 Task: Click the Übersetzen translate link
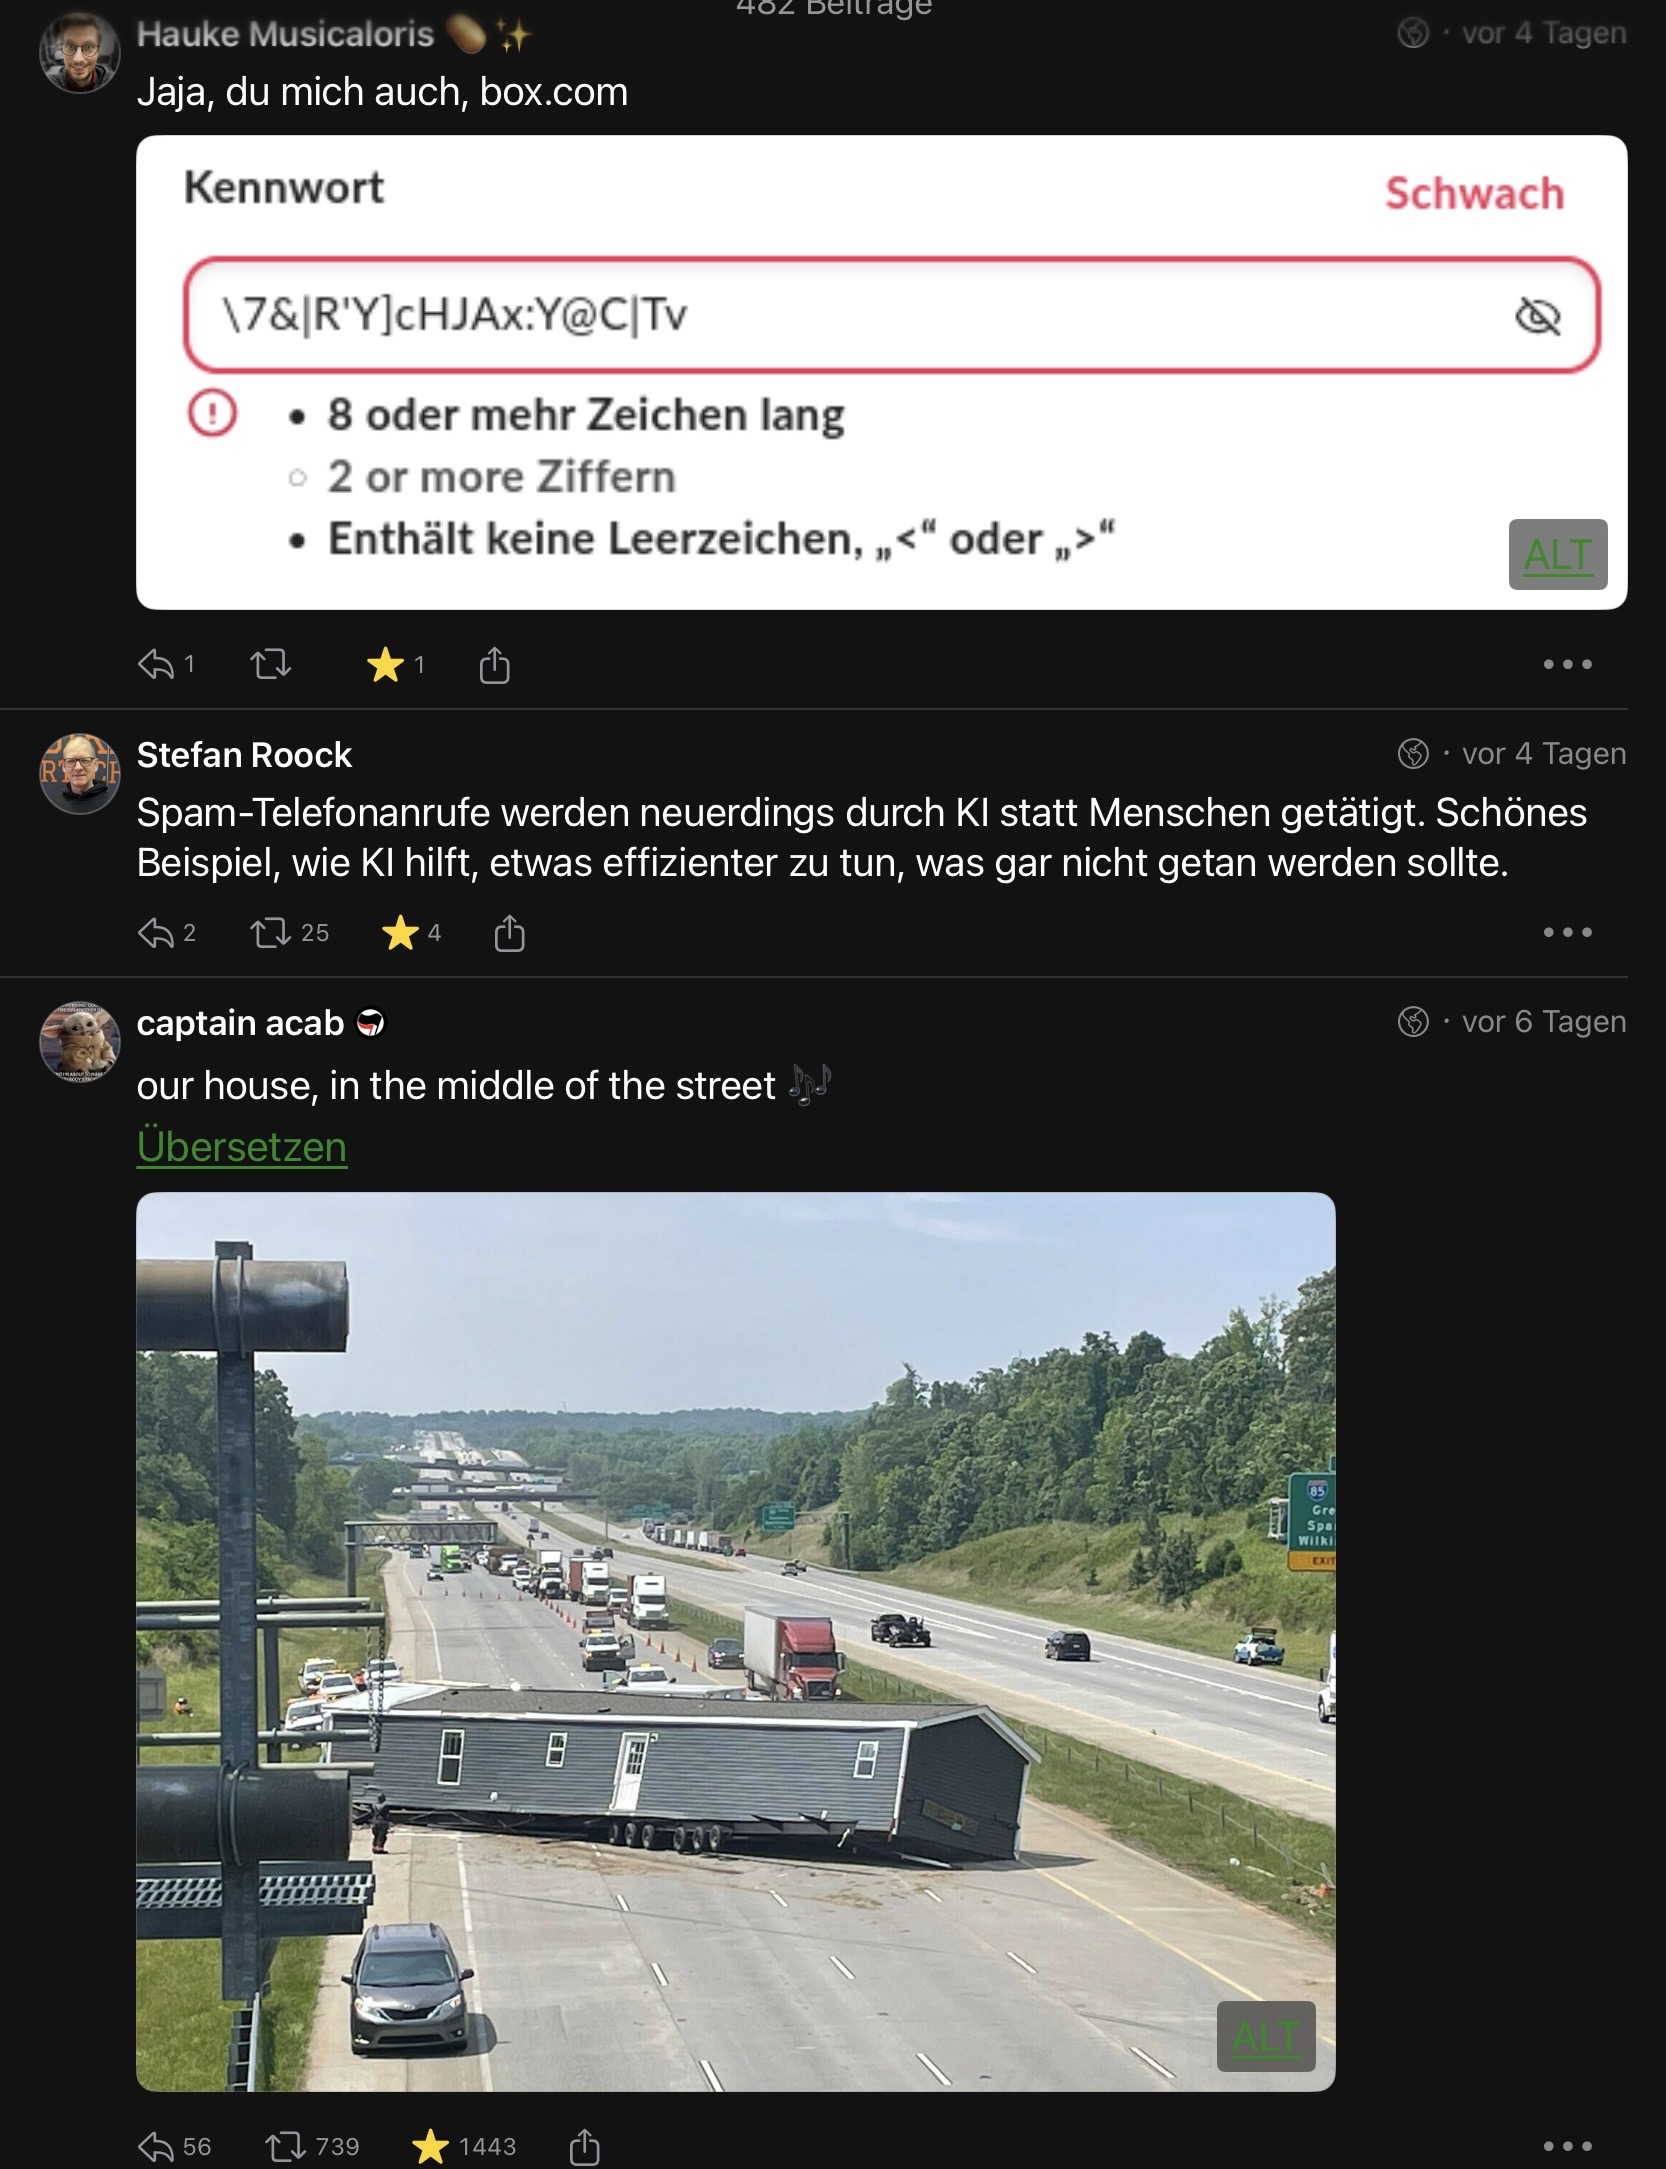[x=242, y=1147]
